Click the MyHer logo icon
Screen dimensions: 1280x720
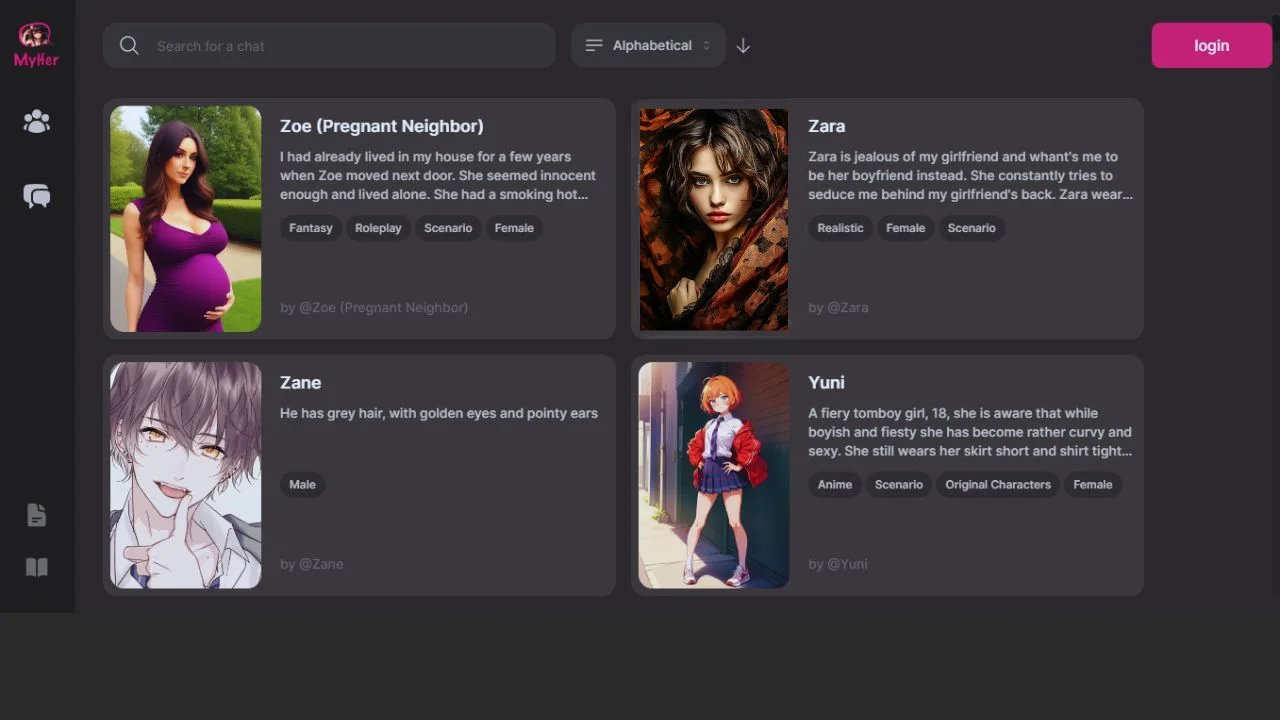[36, 45]
